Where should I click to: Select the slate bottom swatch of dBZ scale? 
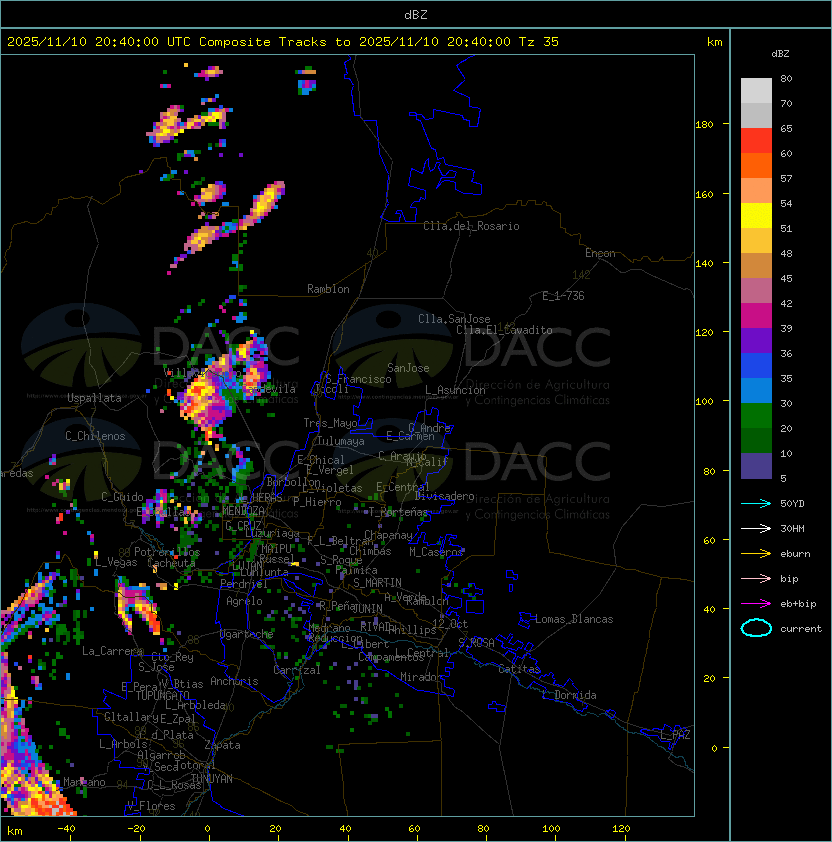click(756, 466)
